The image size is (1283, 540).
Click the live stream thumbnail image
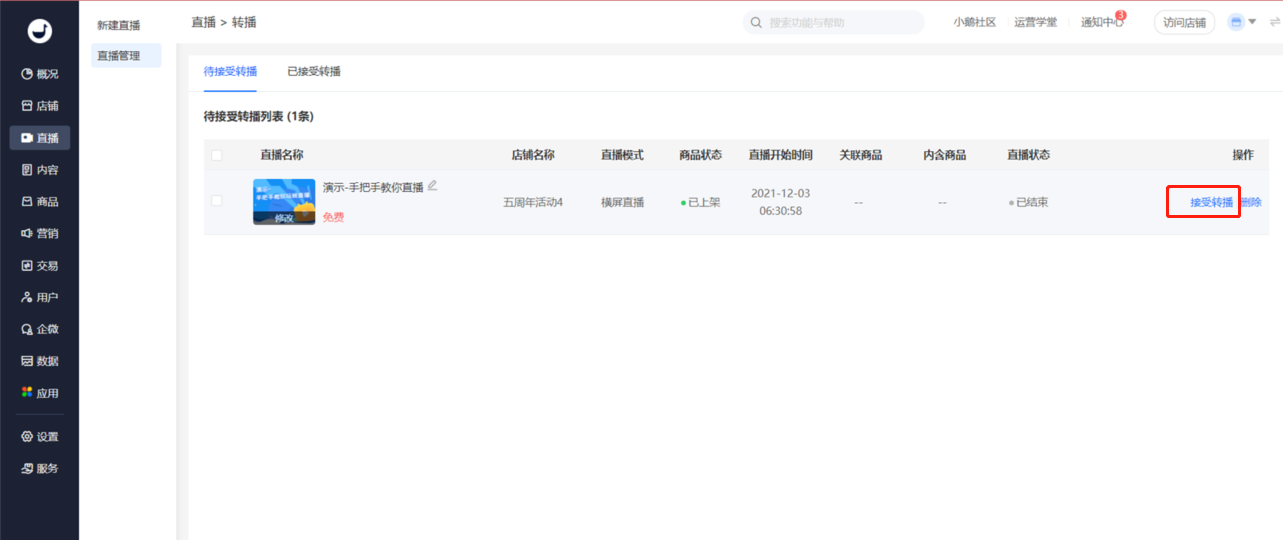pos(284,202)
